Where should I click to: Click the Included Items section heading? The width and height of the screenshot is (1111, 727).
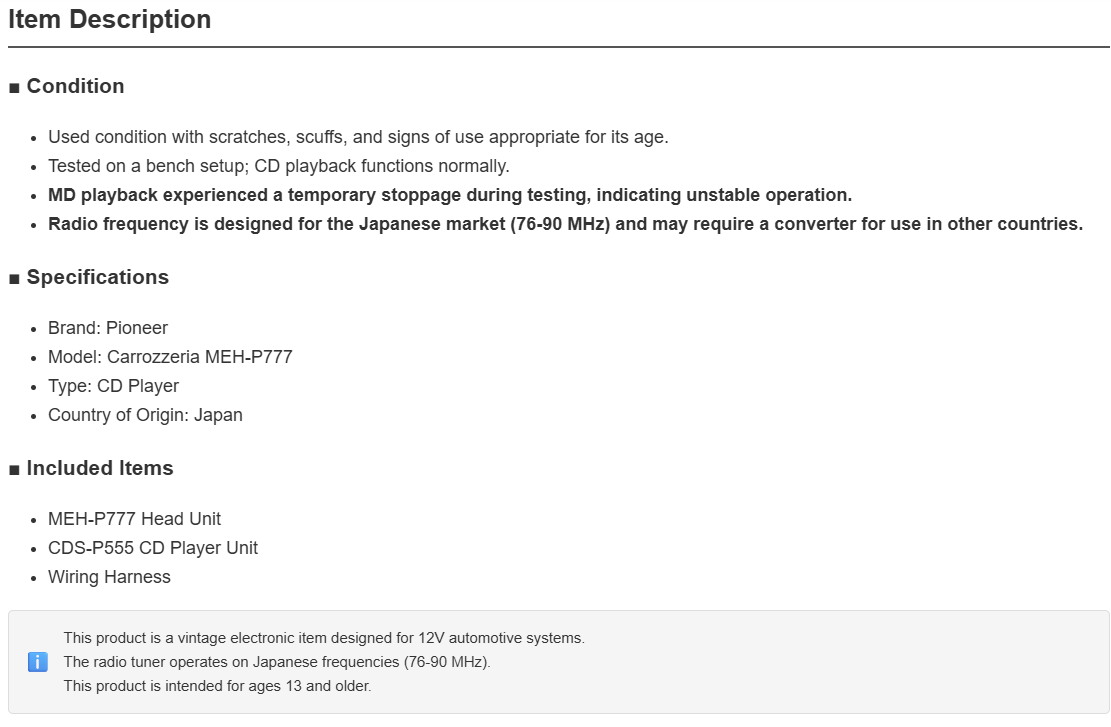(100, 468)
